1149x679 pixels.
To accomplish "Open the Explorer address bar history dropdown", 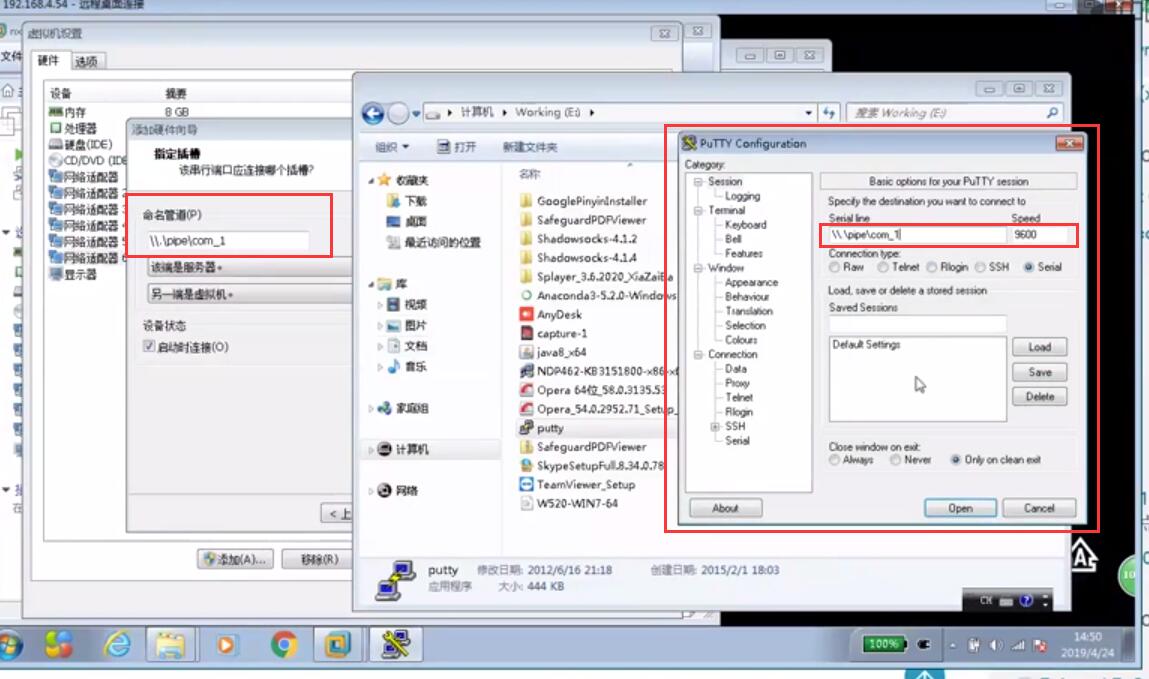I will coord(808,113).
